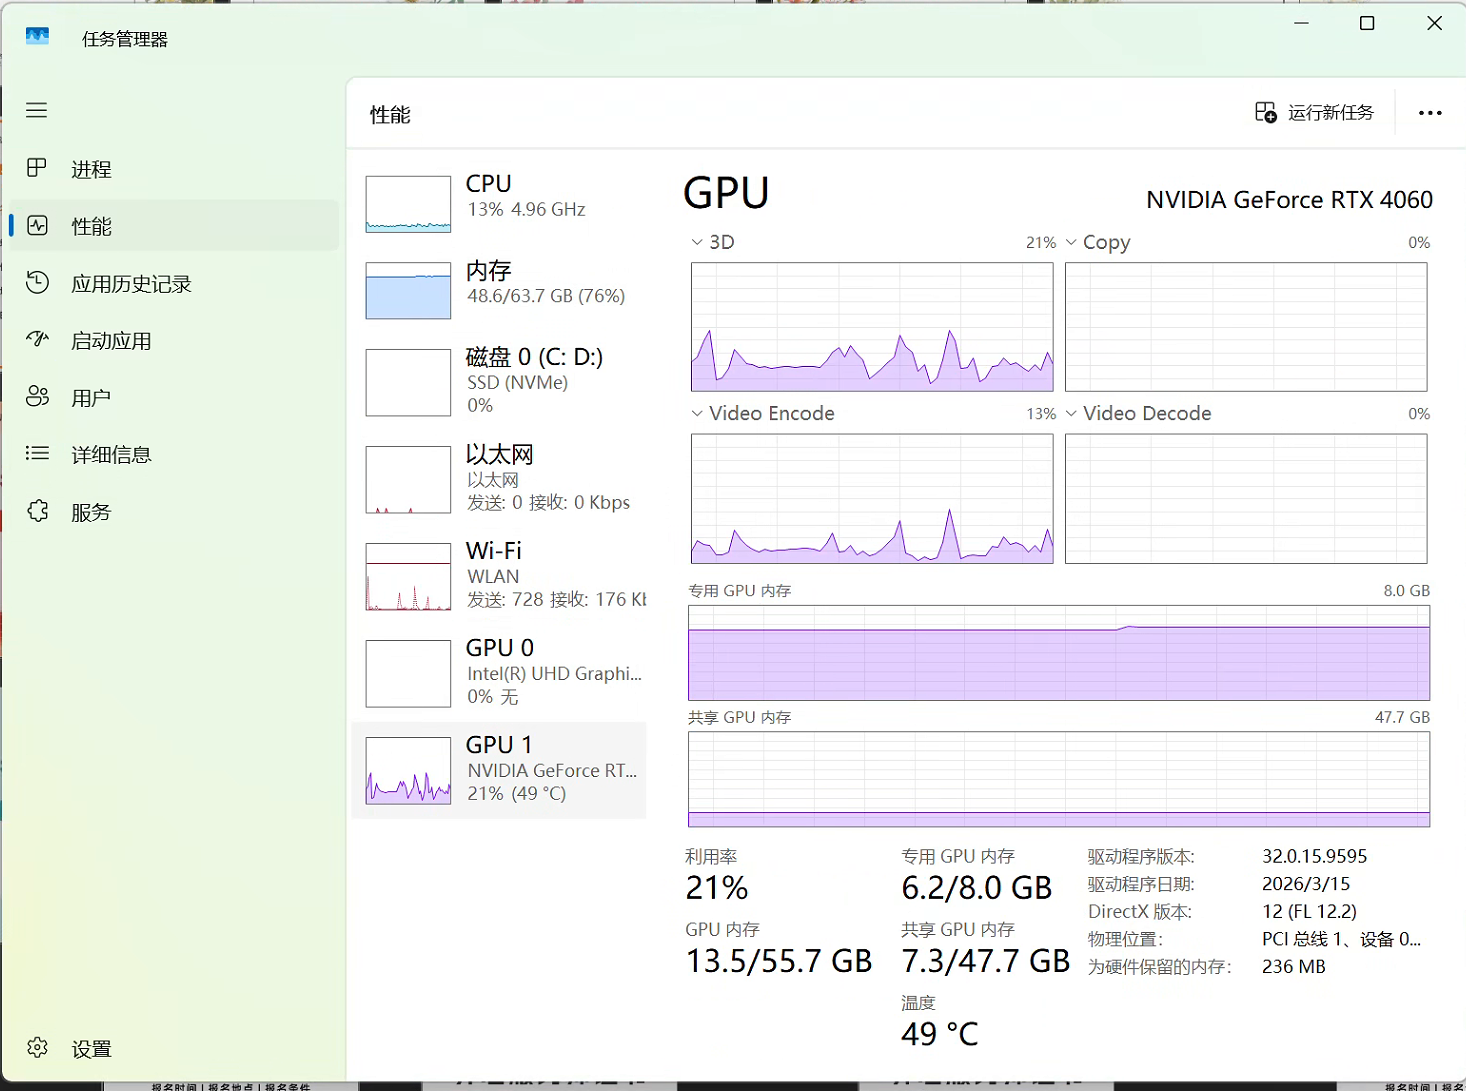Click the 专用 GPU 内存 graph
Screen dimensions: 1466x1091
[1059, 653]
